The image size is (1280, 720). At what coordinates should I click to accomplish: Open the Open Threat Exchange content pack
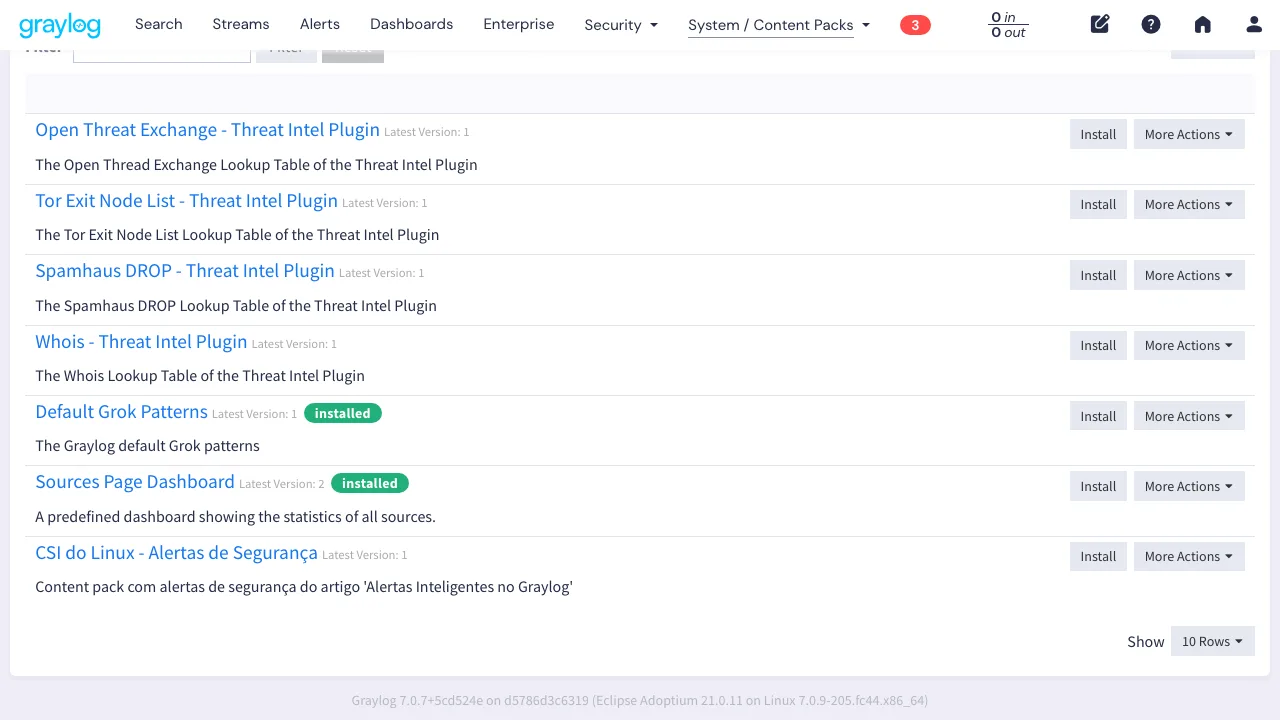pos(207,130)
